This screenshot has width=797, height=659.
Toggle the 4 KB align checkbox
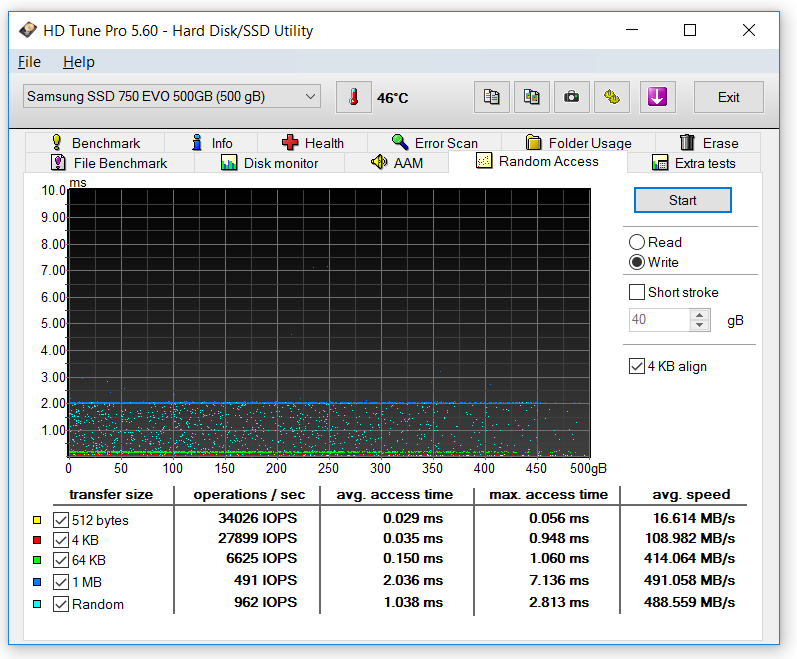click(x=637, y=366)
